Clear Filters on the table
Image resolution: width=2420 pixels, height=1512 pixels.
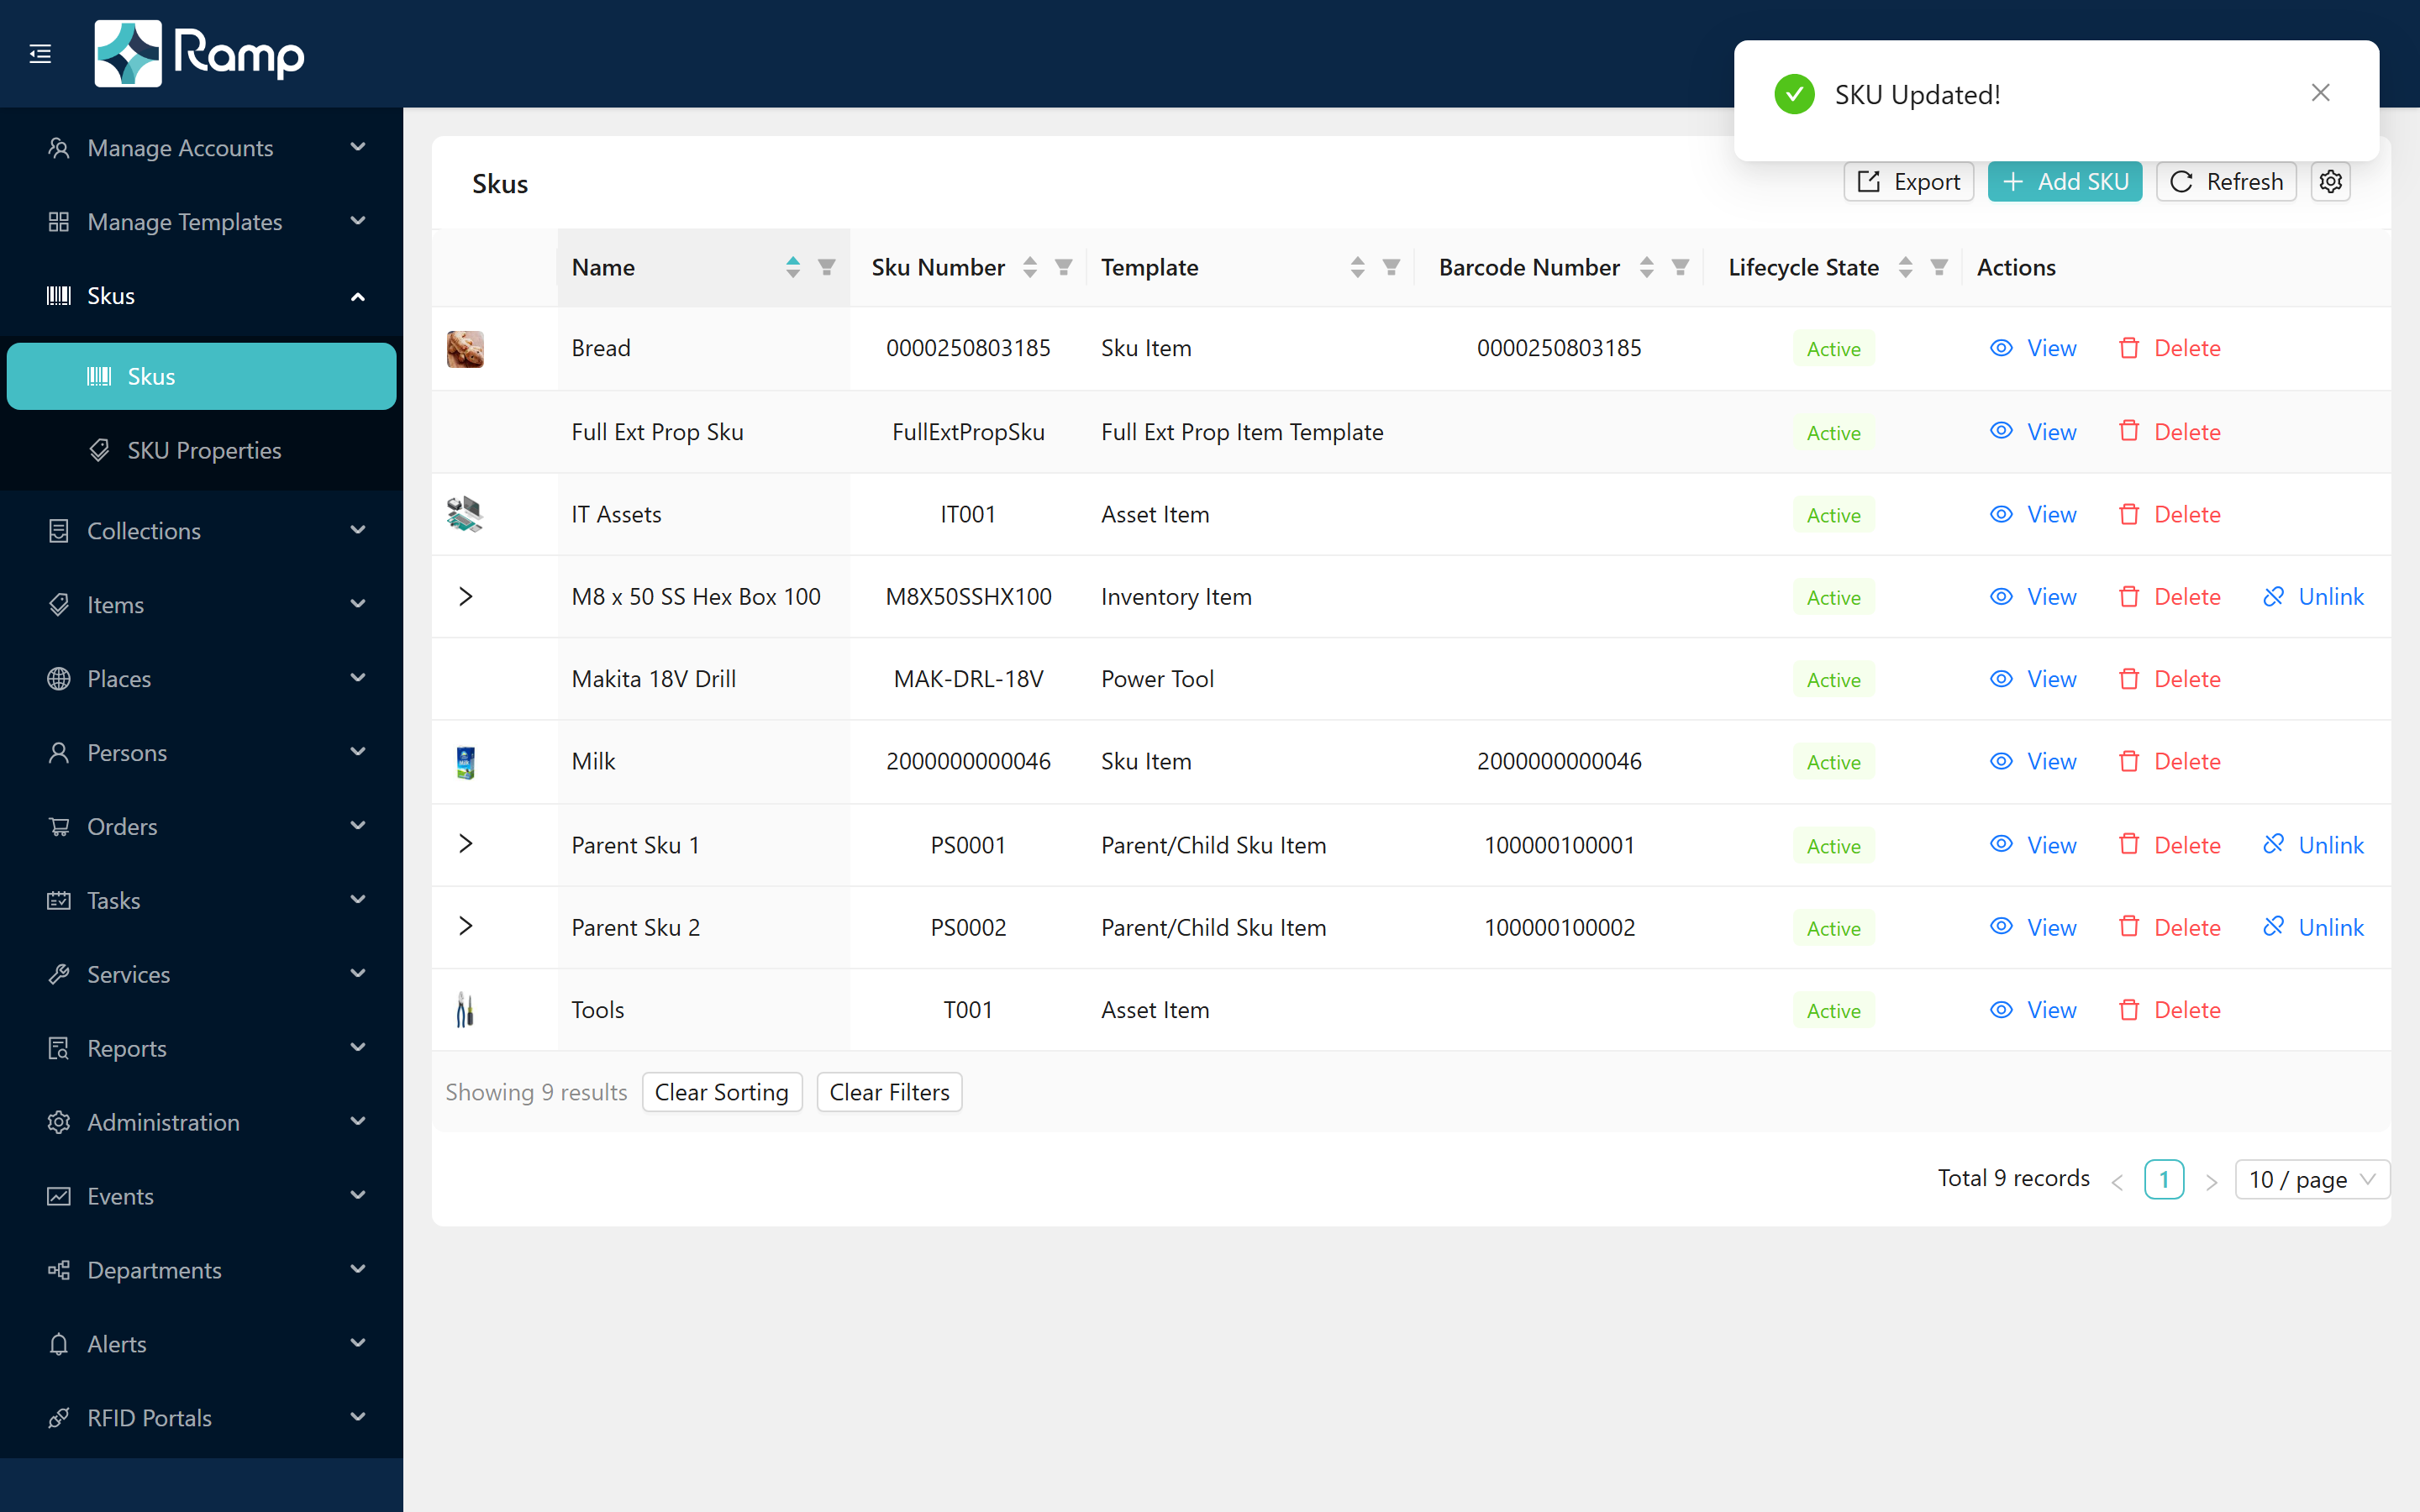(889, 1092)
